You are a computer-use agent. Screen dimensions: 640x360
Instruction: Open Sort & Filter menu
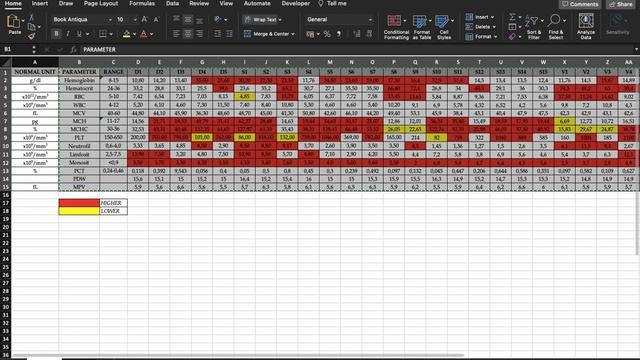533,27
